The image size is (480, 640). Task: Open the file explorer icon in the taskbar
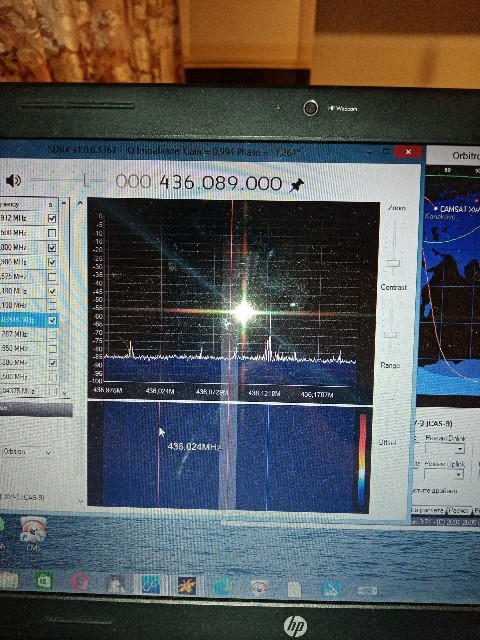9,580
